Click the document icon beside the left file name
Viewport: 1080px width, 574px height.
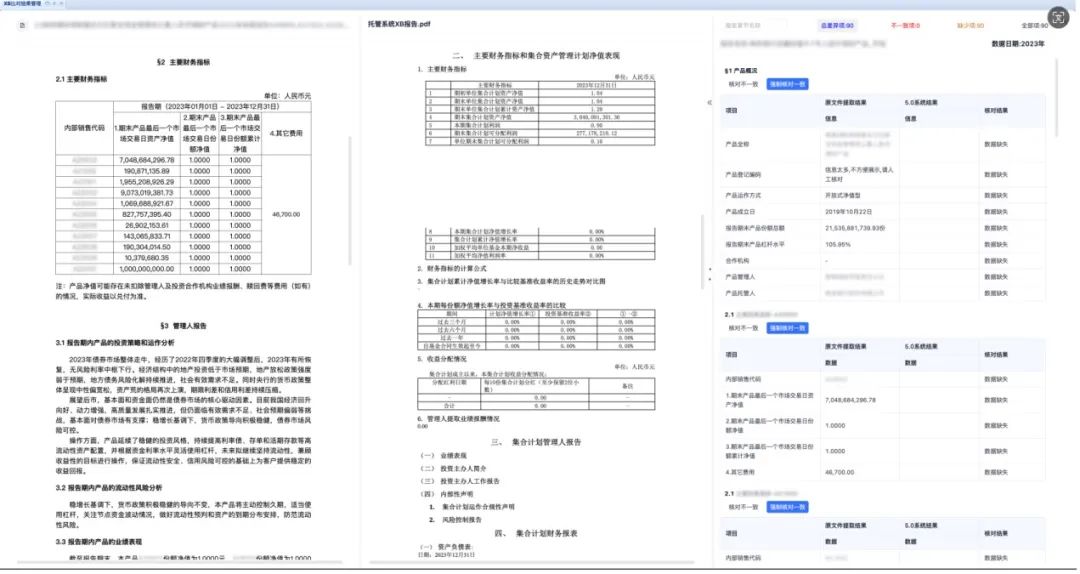point(22,25)
